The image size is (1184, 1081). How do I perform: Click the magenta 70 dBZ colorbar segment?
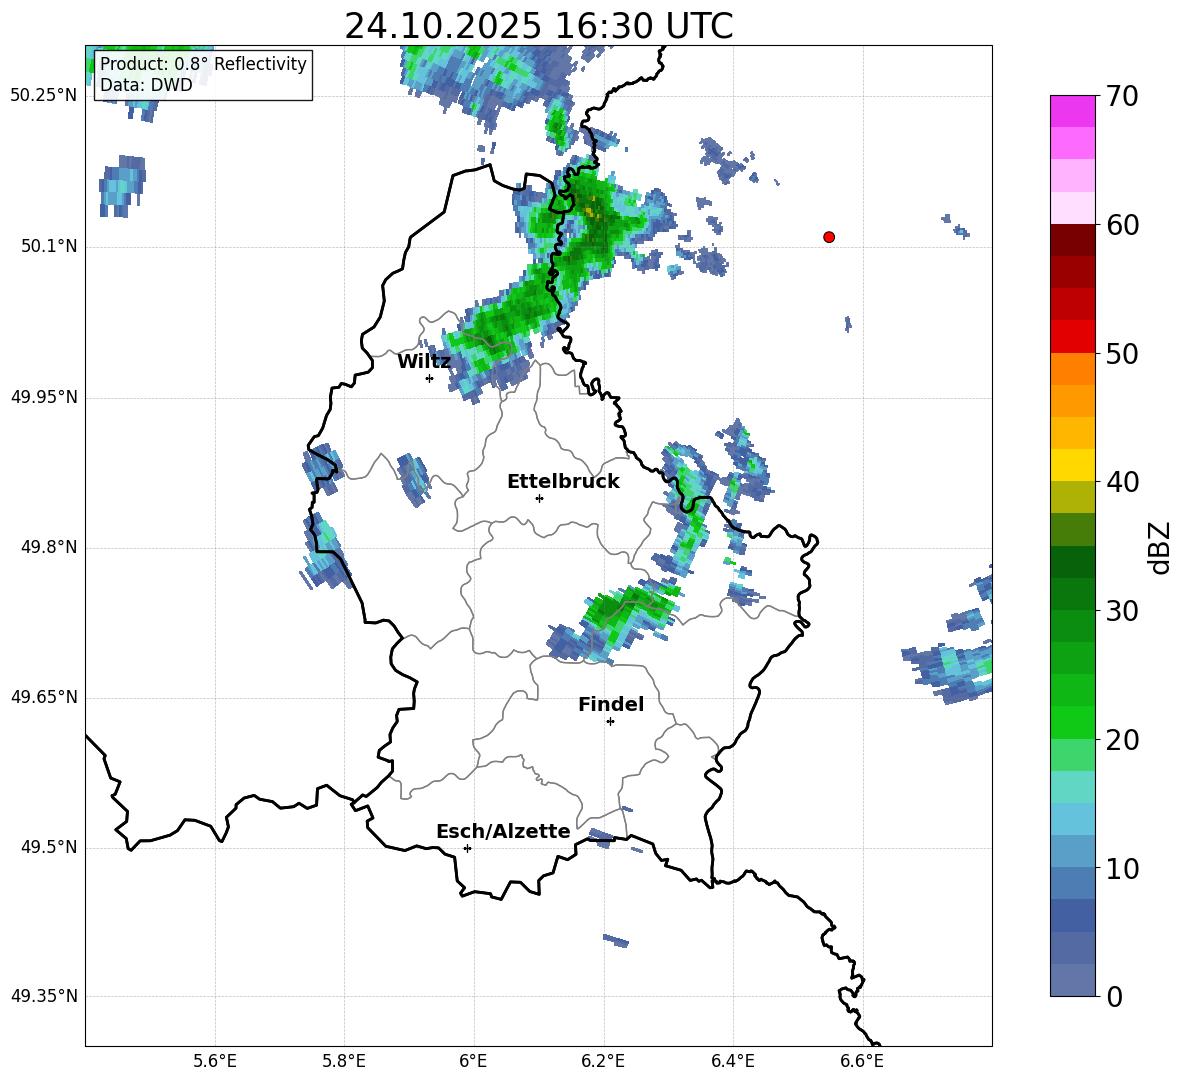[1072, 111]
